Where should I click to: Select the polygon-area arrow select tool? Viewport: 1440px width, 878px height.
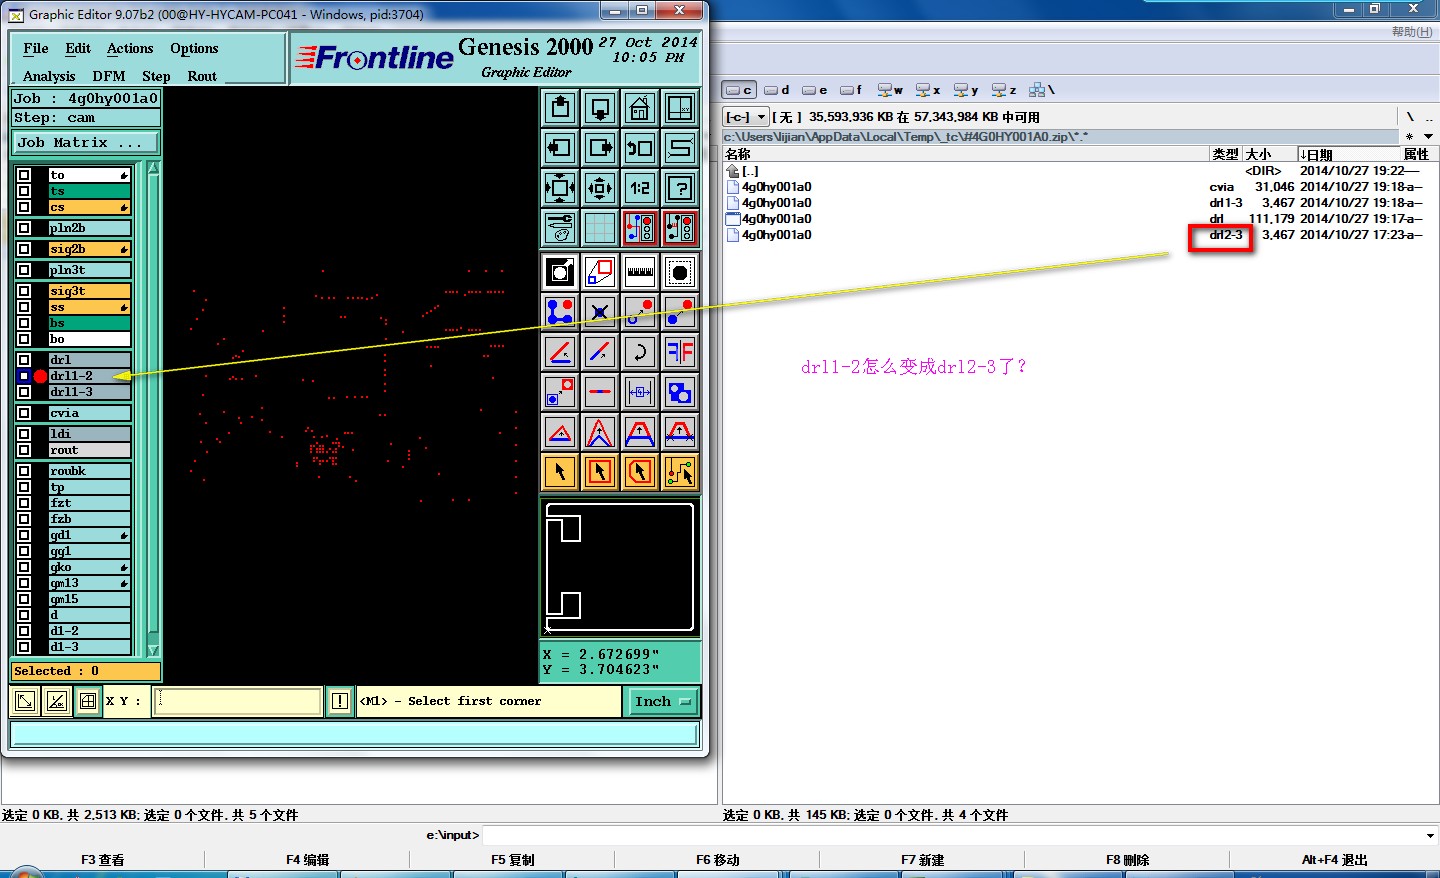(640, 471)
